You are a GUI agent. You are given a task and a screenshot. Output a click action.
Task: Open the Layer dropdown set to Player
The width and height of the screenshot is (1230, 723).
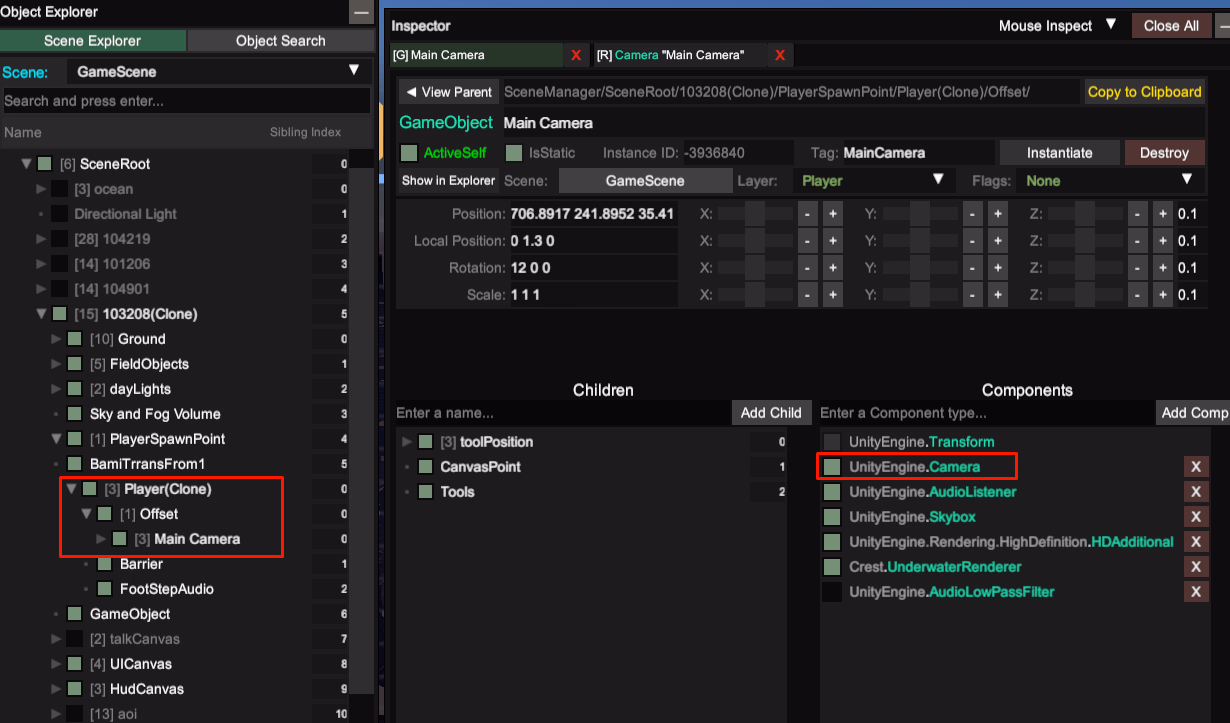(x=870, y=181)
